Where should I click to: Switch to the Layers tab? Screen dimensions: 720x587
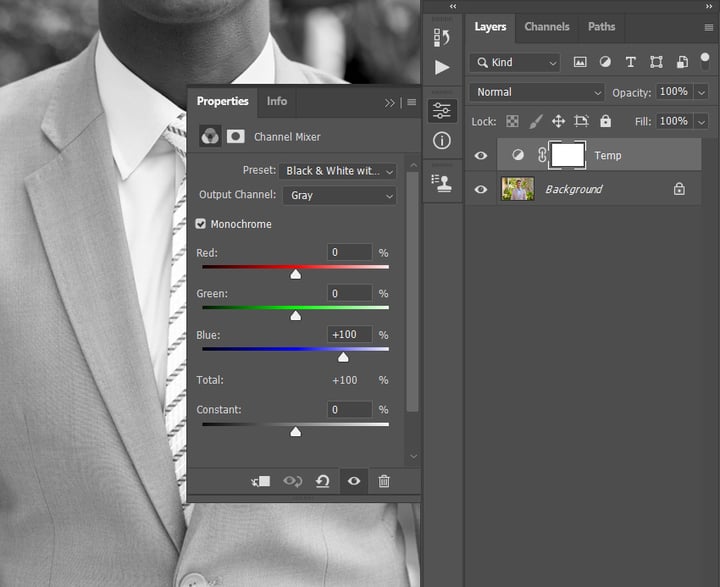click(490, 27)
